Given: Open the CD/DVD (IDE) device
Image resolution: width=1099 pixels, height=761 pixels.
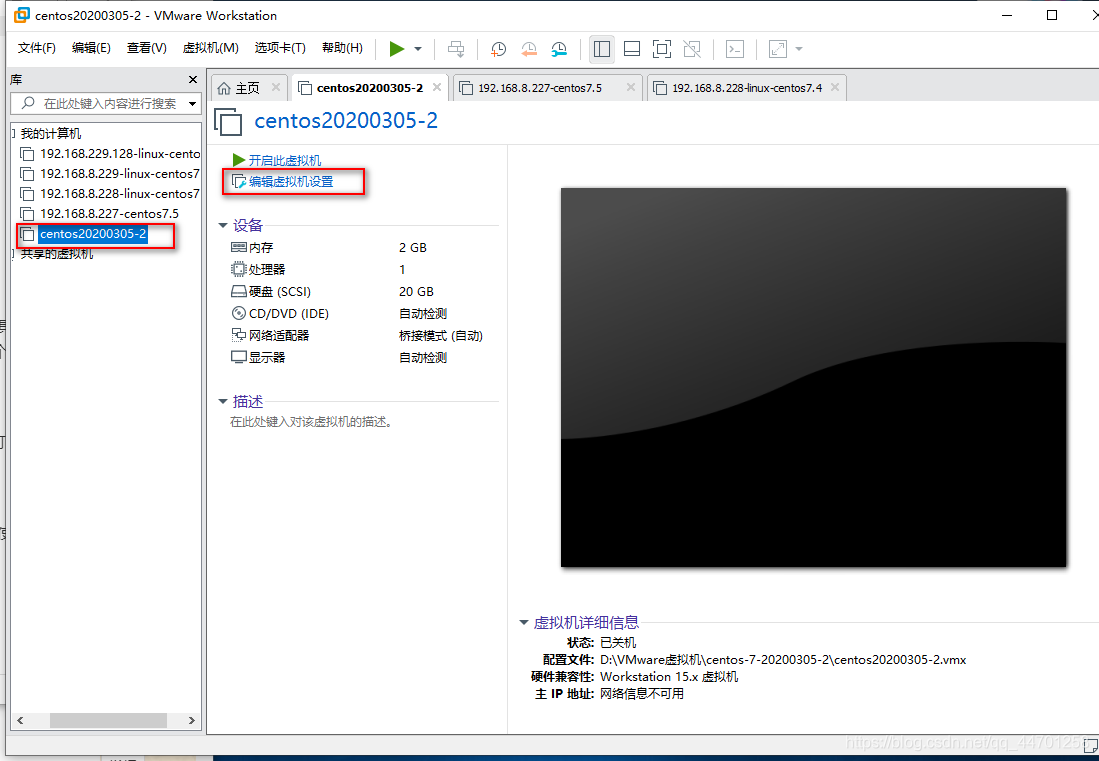Looking at the screenshot, I should (x=280, y=313).
